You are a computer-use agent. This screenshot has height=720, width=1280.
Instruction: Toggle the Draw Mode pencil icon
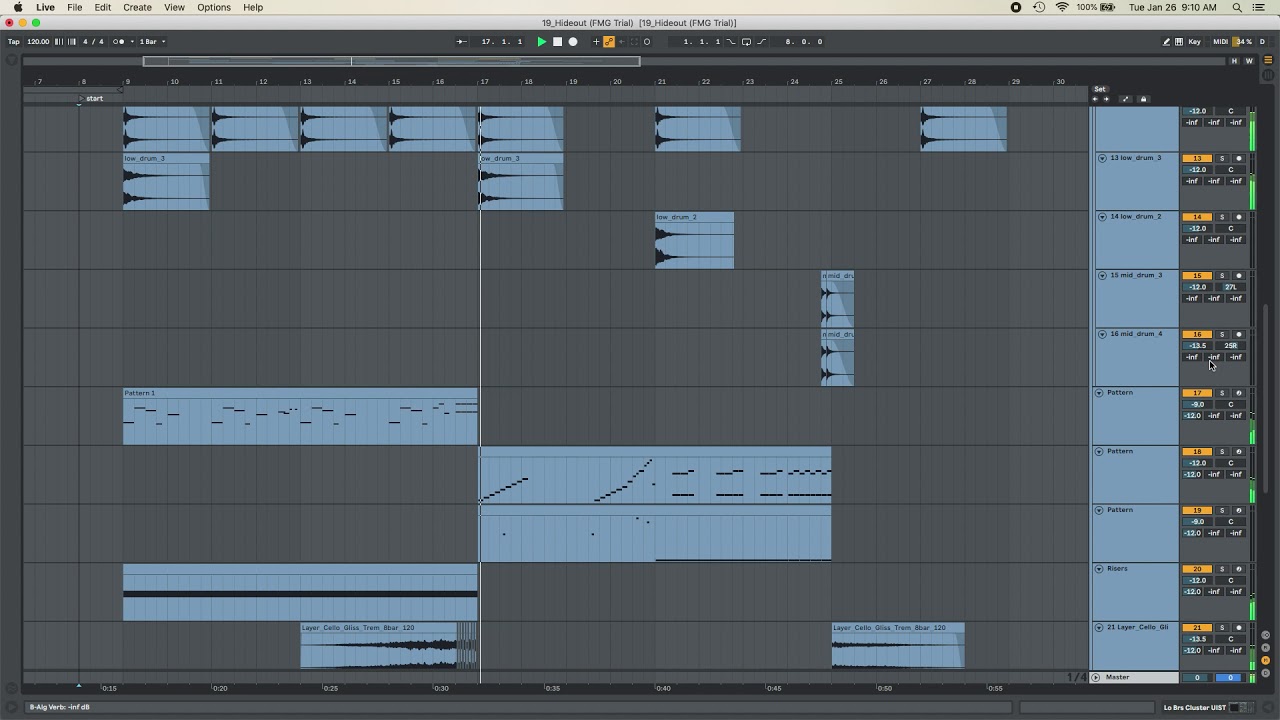[1166, 42]
